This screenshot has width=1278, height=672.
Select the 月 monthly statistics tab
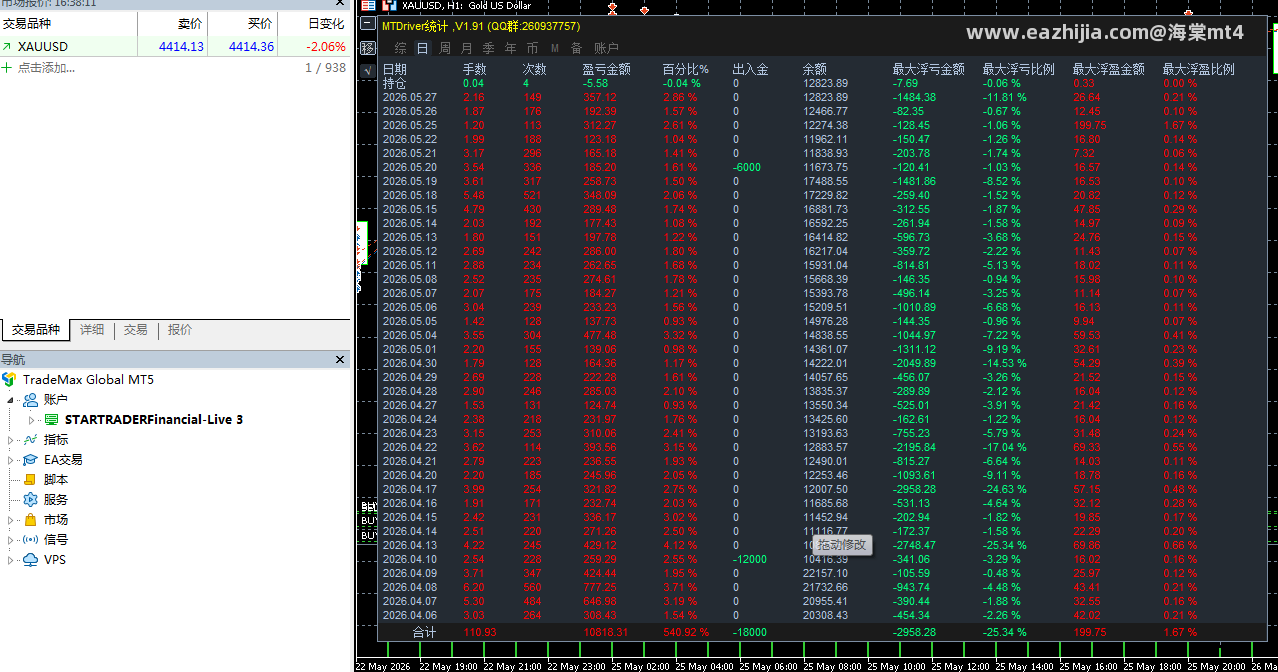click(x=467, y=48)
